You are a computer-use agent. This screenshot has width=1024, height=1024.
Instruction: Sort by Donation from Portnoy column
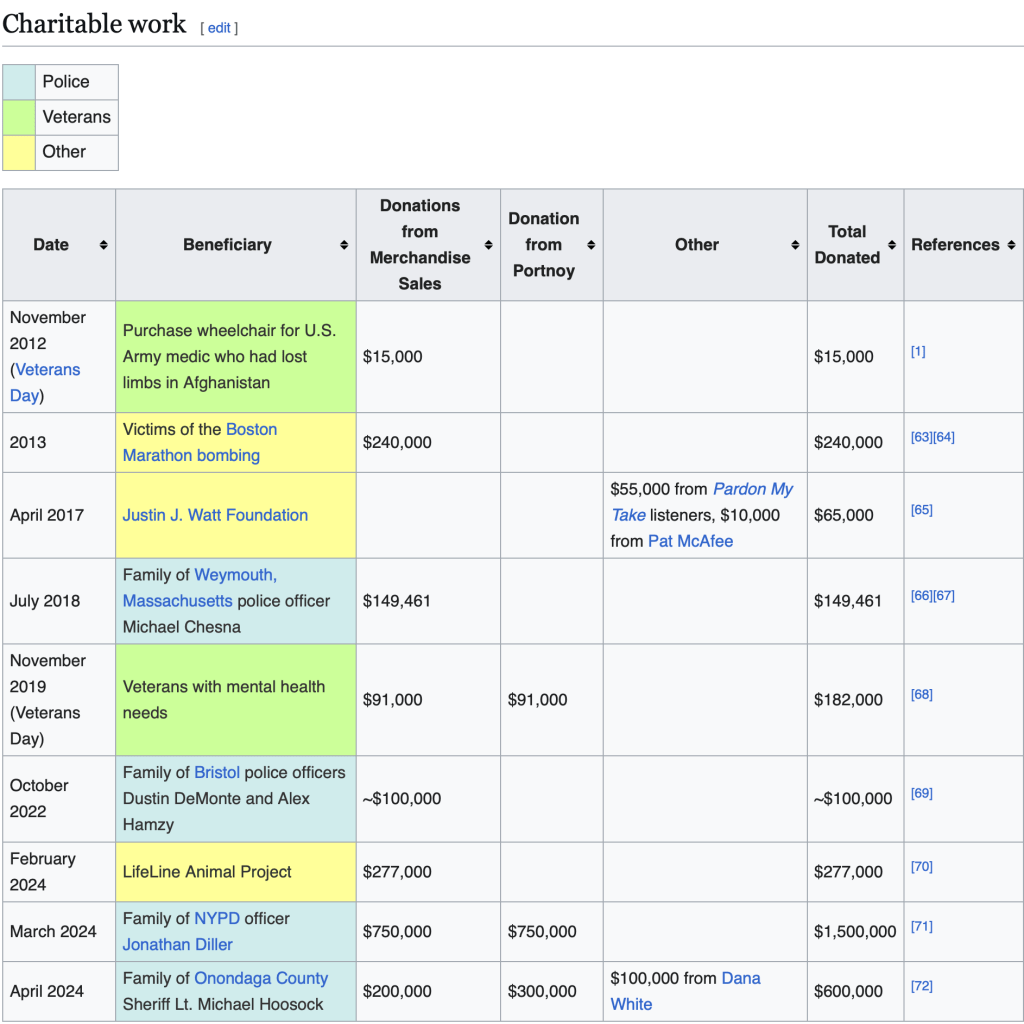[591, 245]
